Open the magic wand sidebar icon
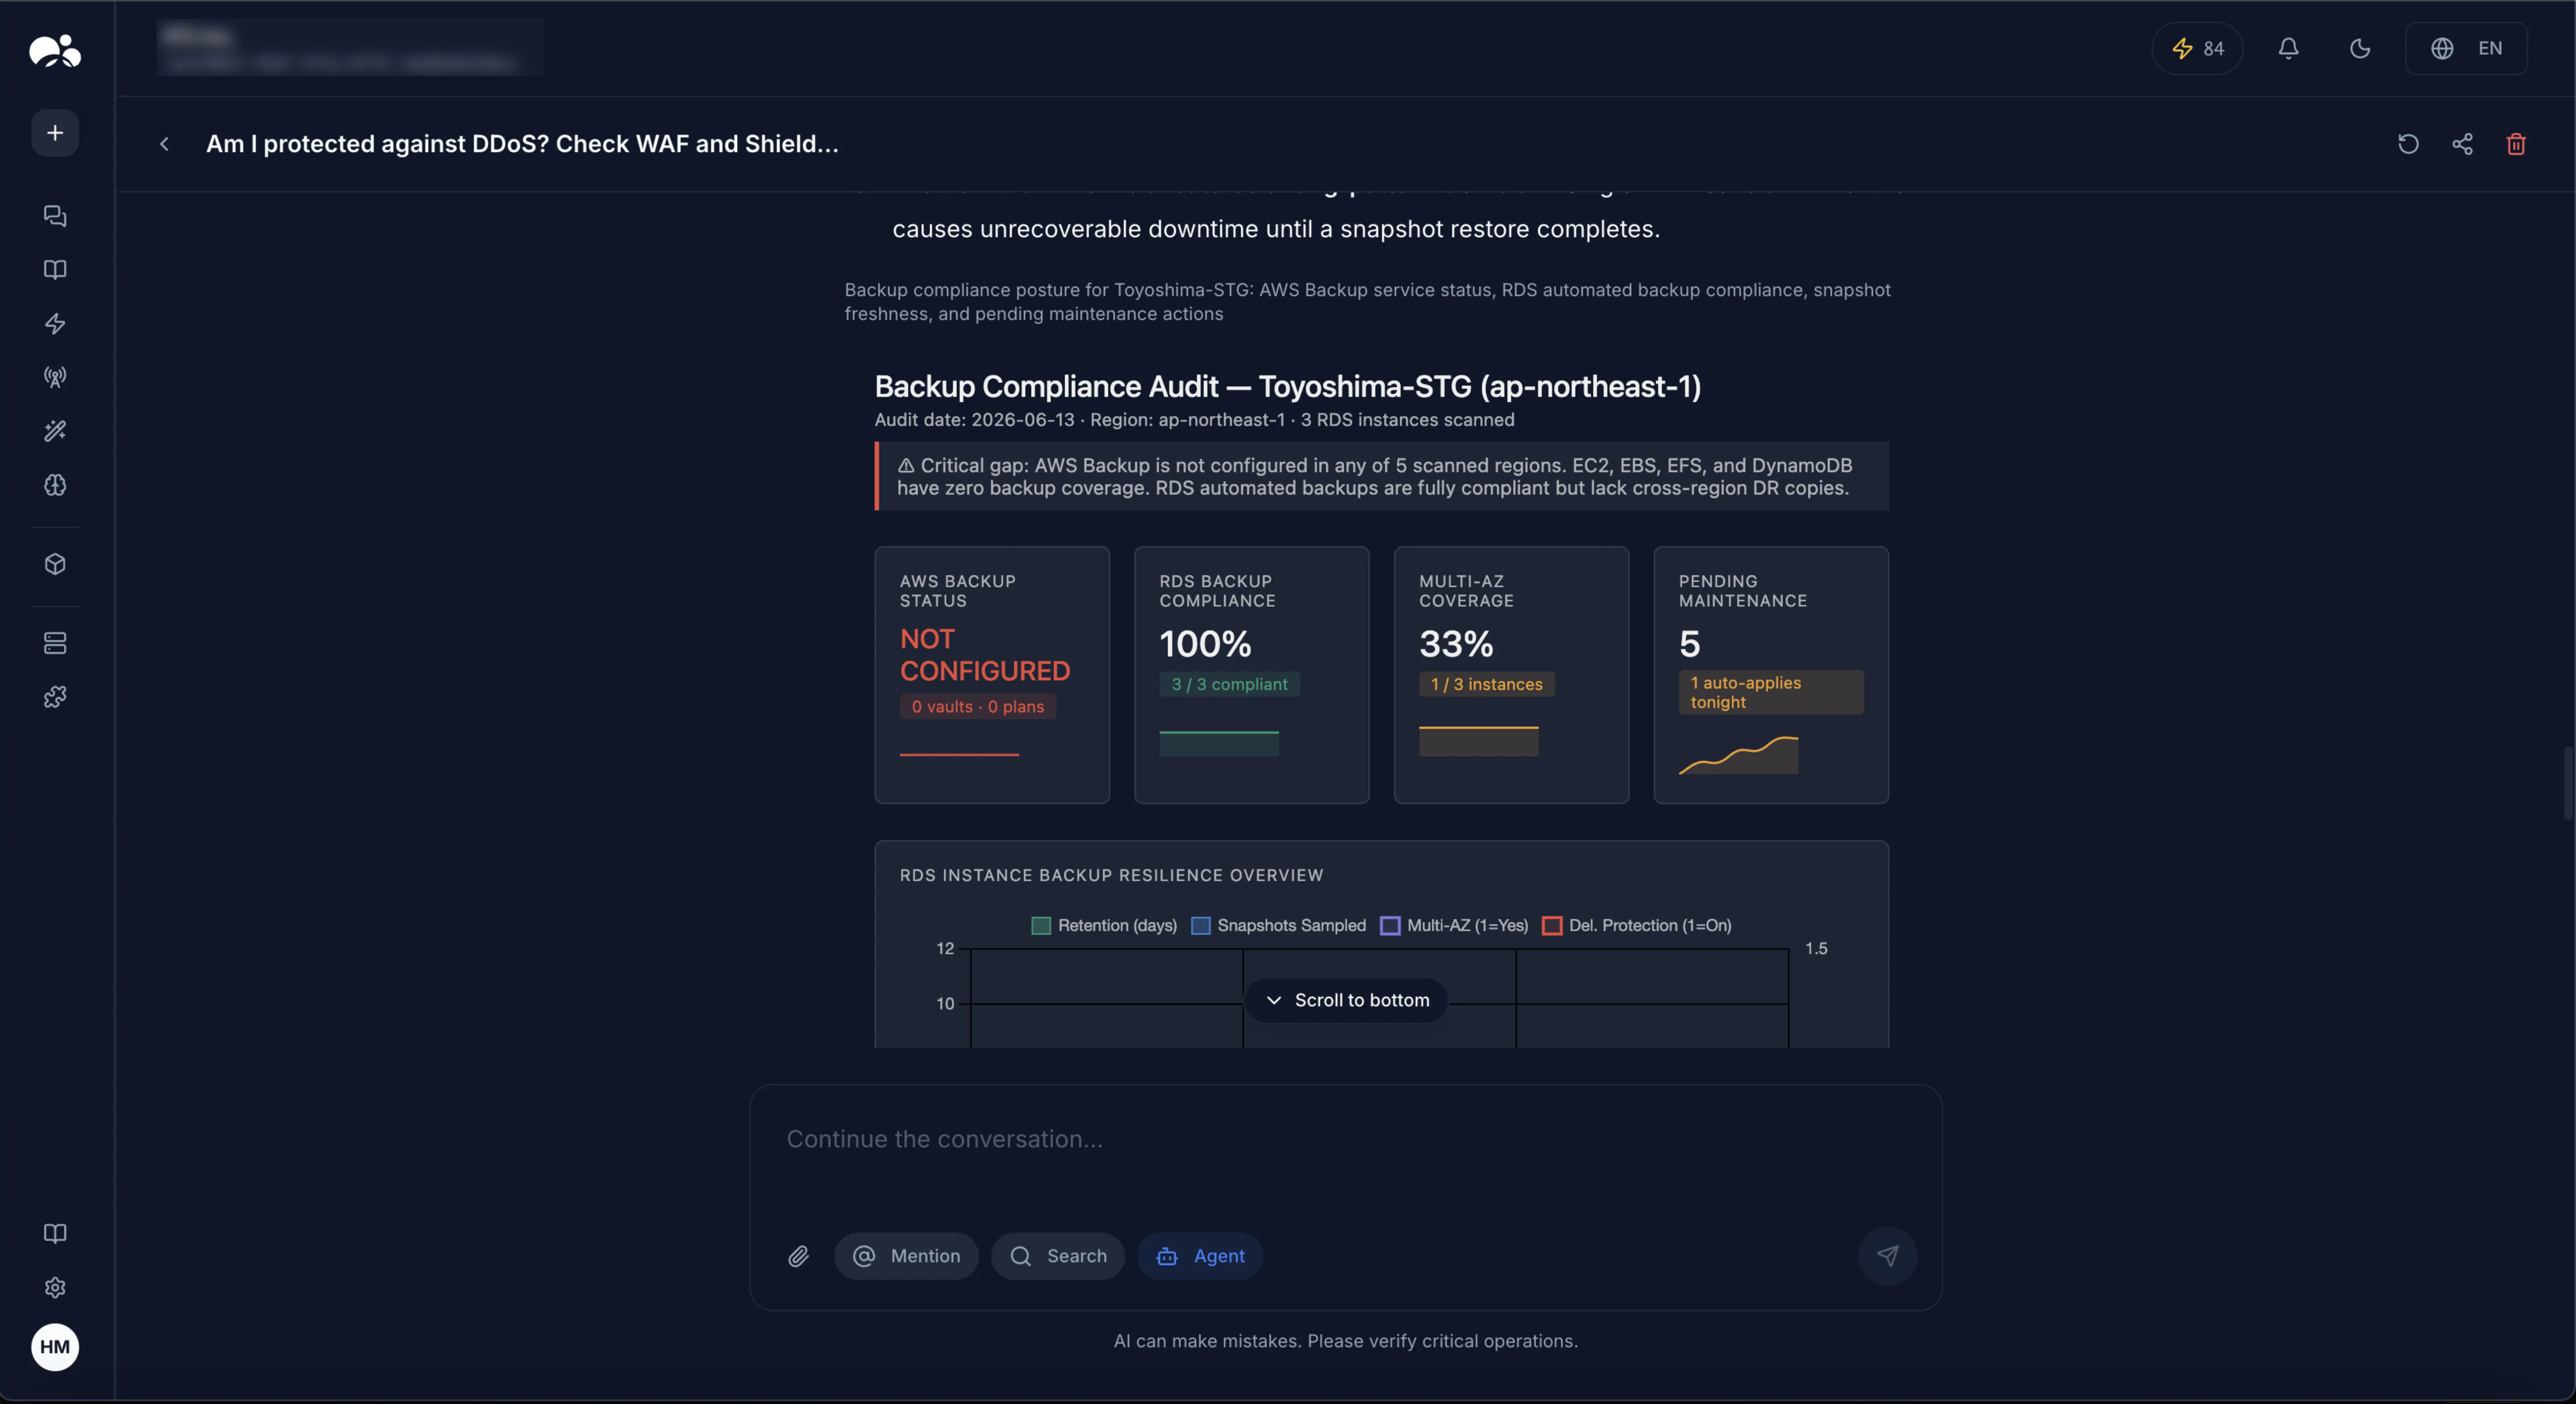 pos(55,431)
